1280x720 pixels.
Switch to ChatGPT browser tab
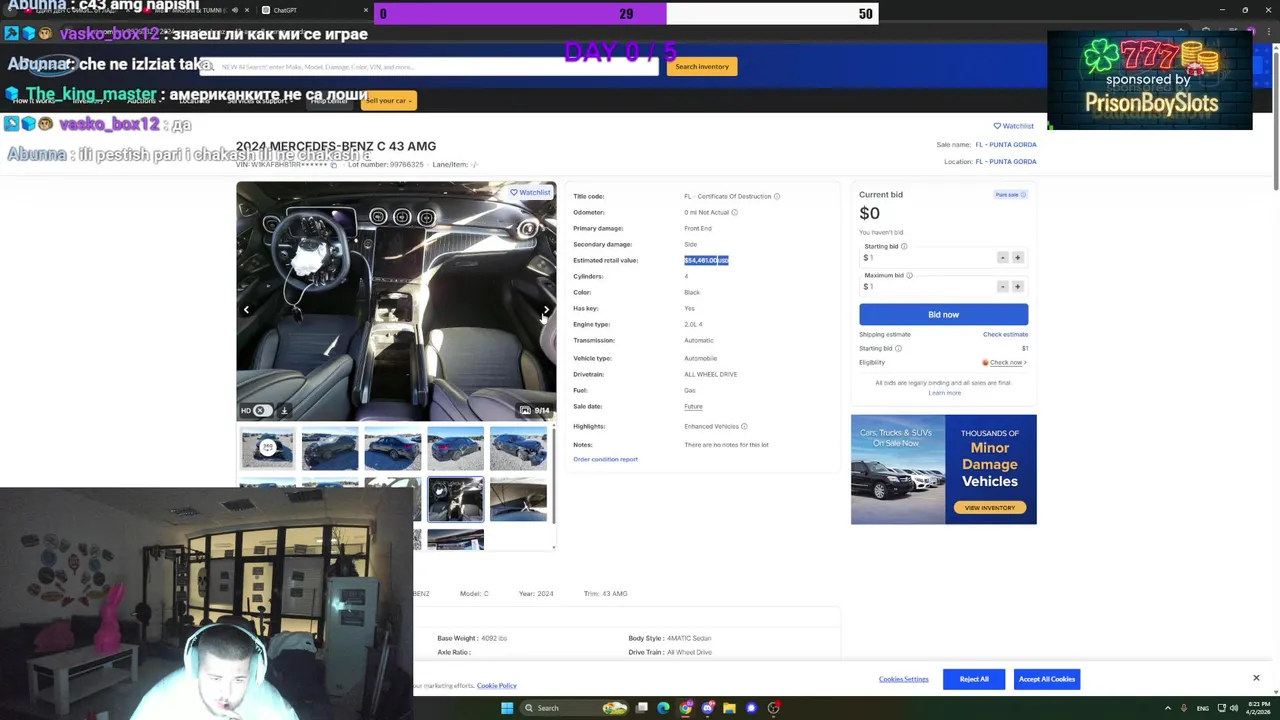click(312, 10)
